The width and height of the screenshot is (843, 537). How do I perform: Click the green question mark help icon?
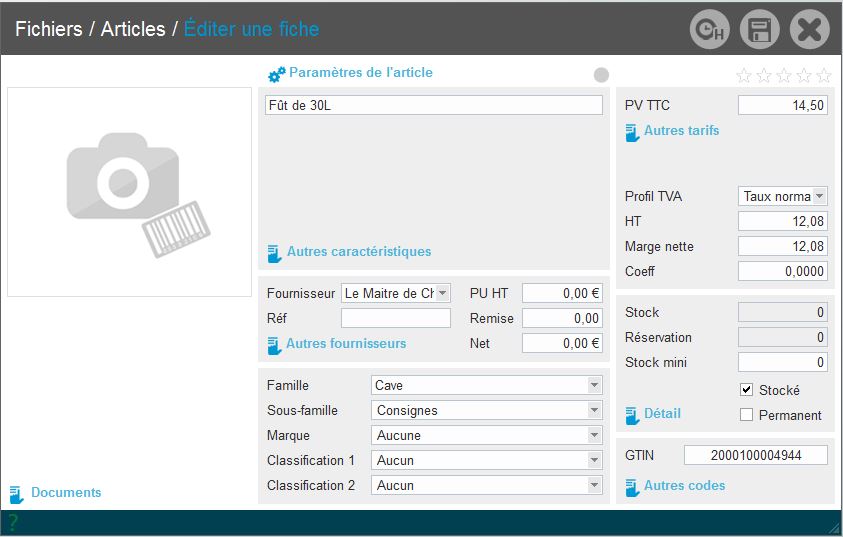pos(13,521)
